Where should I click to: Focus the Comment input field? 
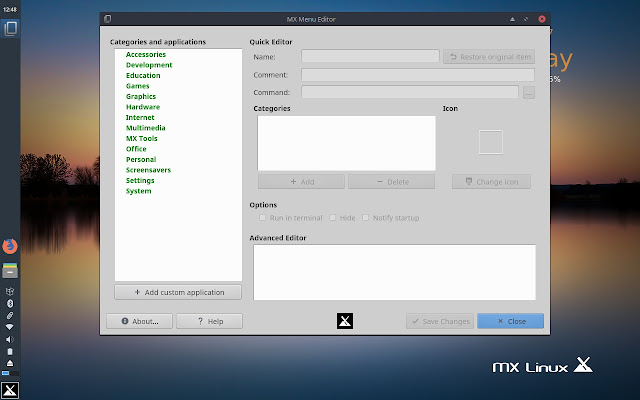coord(418,75)
